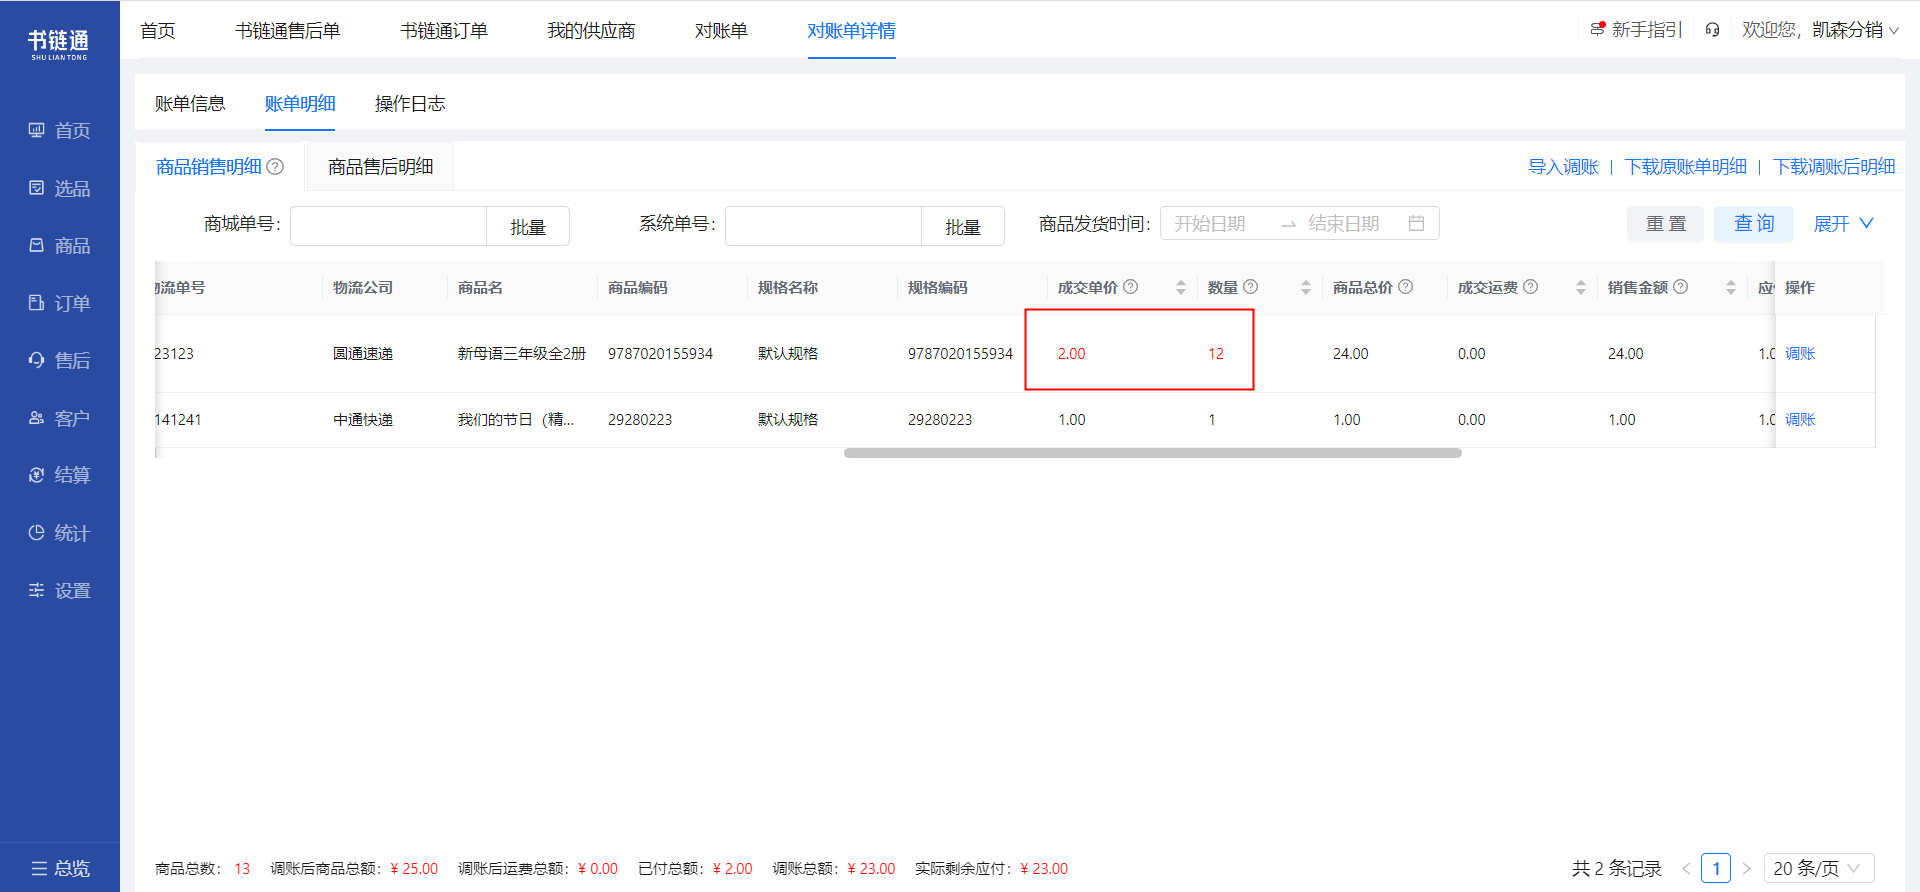Image resolution: width=1920 pixels, height=892 pixels.
Task: Click 批量 next to 商城单号
Action: tap(528, 227)
